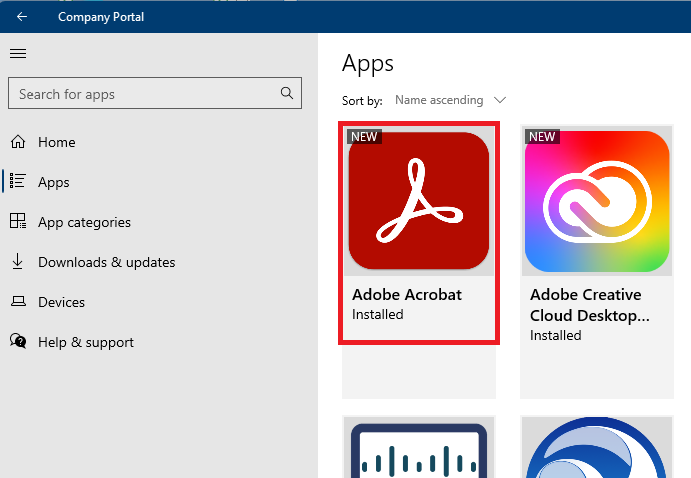This screenshot has width=691, height=478.
Task: Click the Adobe Acrobat red logo
Action: [418, 201]
